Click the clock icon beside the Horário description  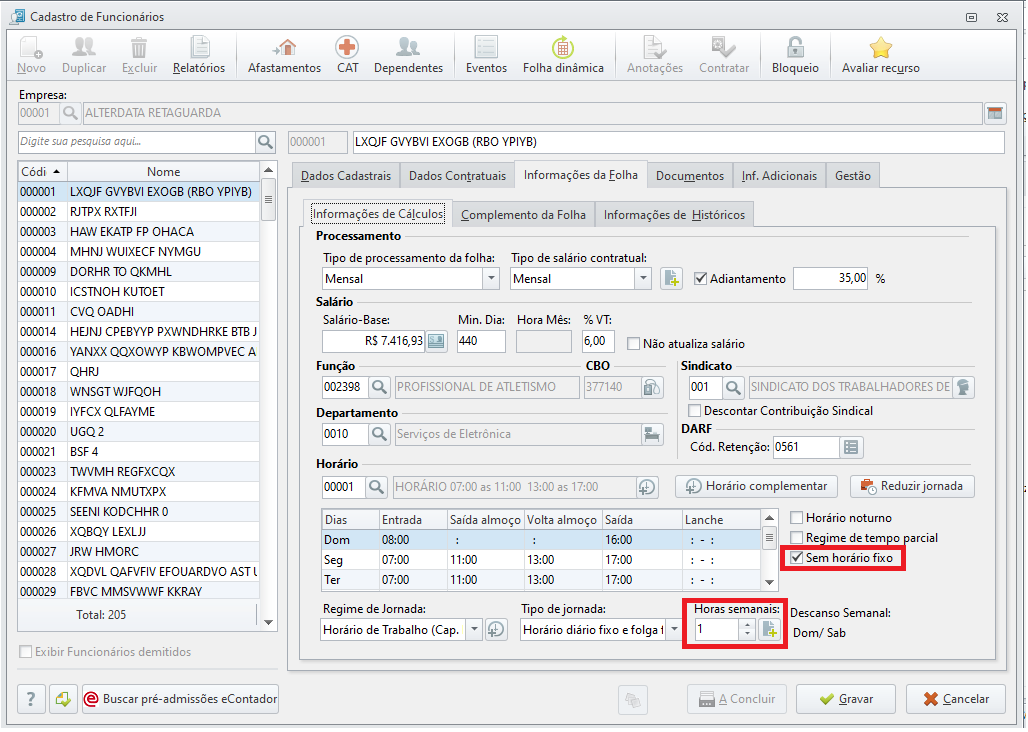(x=646, y=487)
